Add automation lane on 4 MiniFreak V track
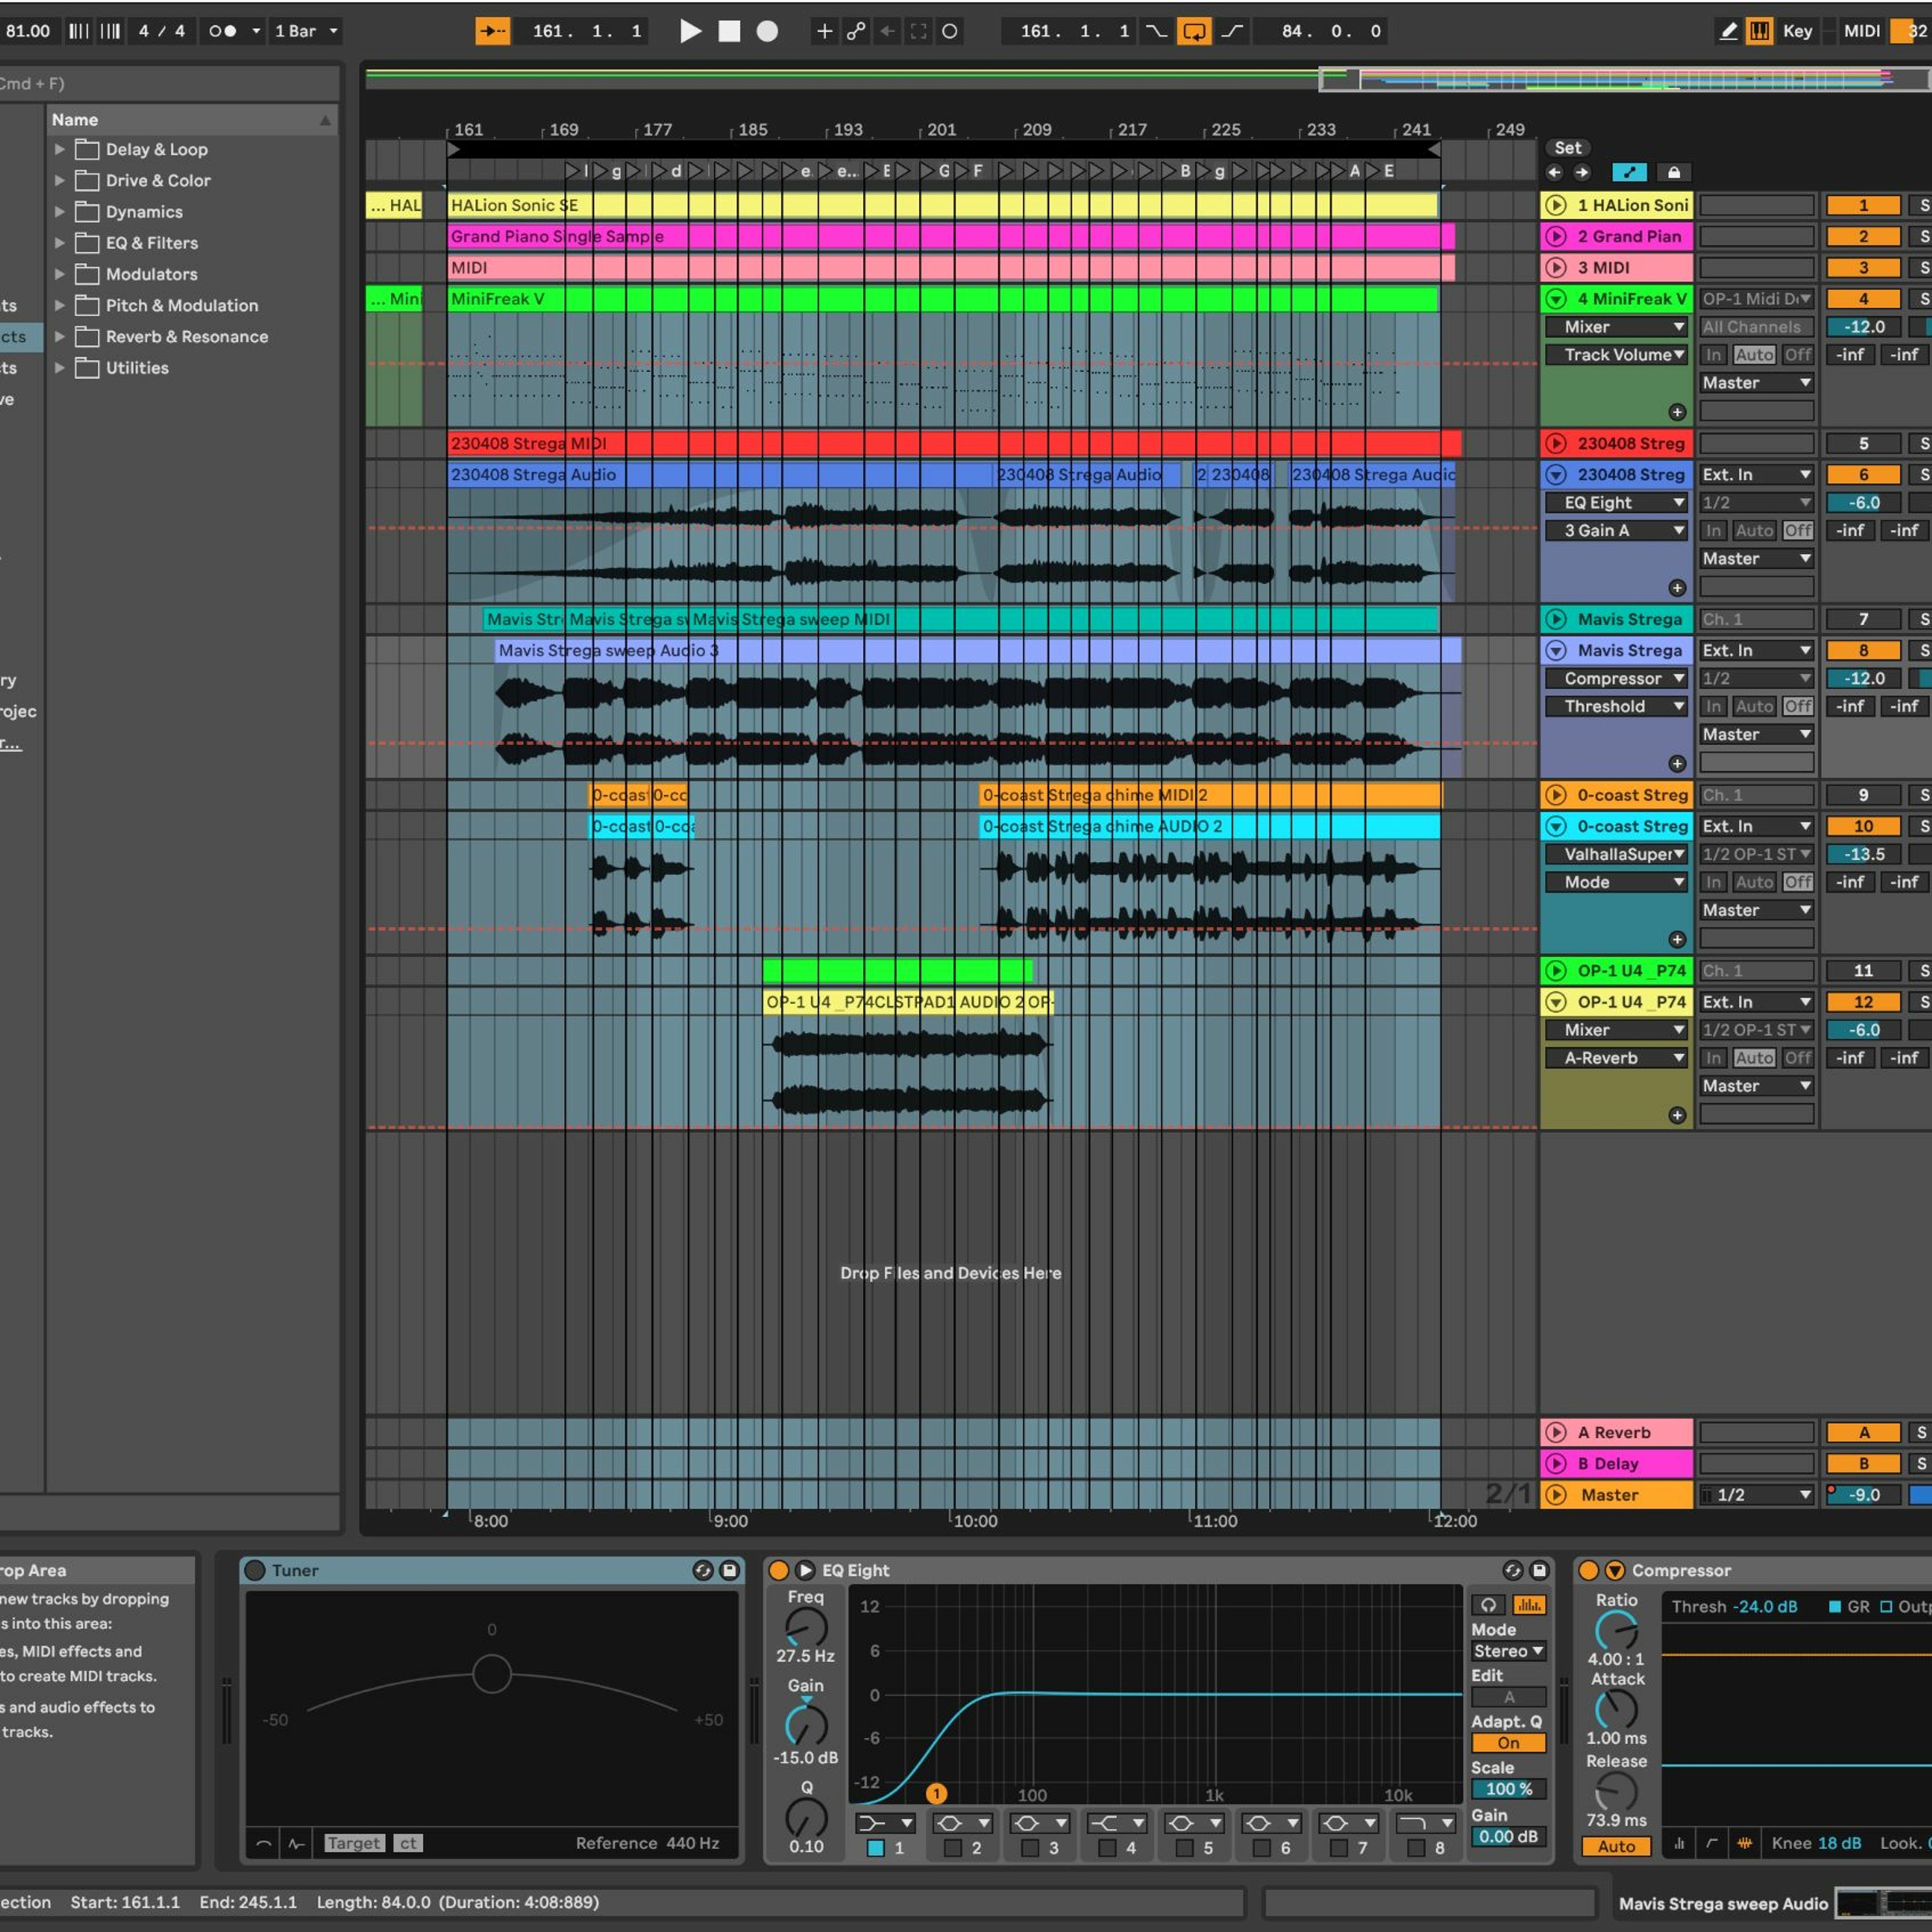The image size is (1932, 1932). click(1678, 412)
